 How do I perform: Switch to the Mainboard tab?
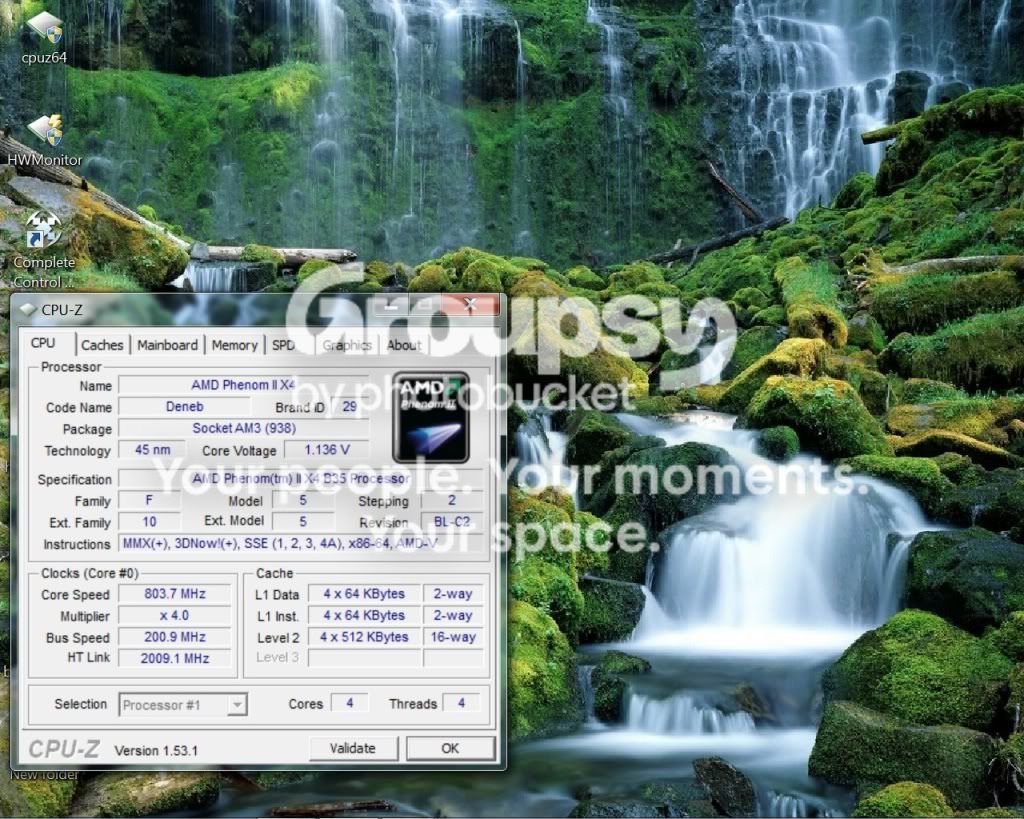167,345
